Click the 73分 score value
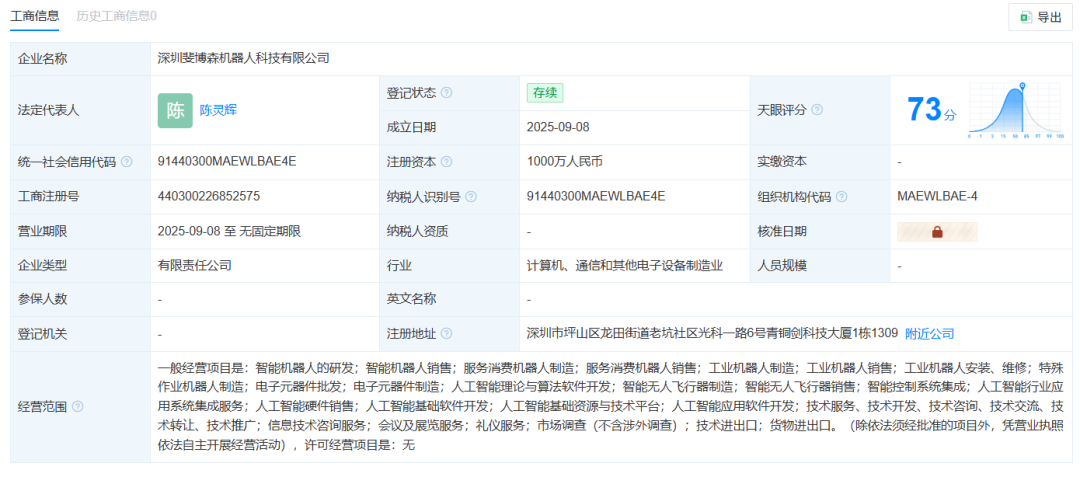The width and height of the screenshot is (1080, 477). [931, 110]
